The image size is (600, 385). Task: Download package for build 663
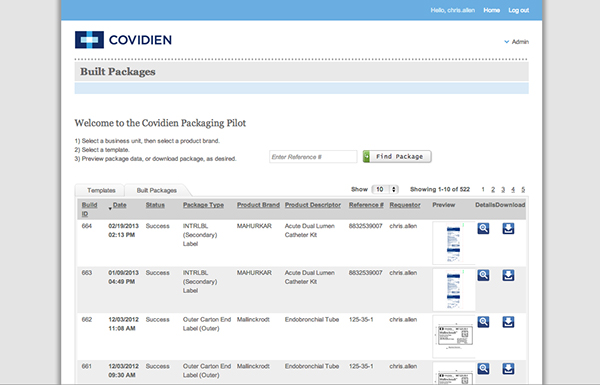point(508,275)
